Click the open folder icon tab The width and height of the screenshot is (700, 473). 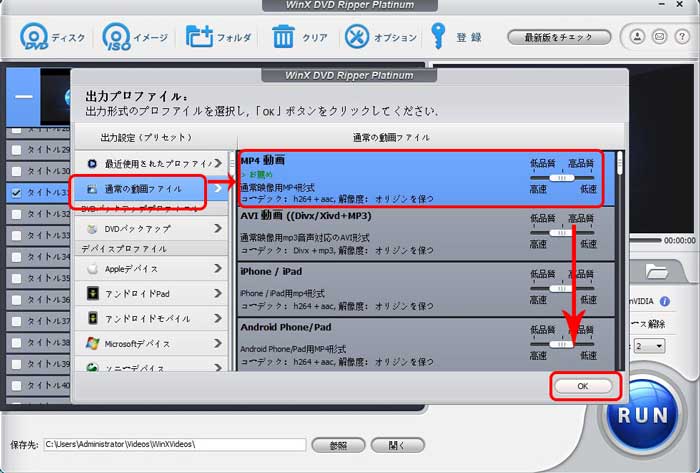(656, 271)
